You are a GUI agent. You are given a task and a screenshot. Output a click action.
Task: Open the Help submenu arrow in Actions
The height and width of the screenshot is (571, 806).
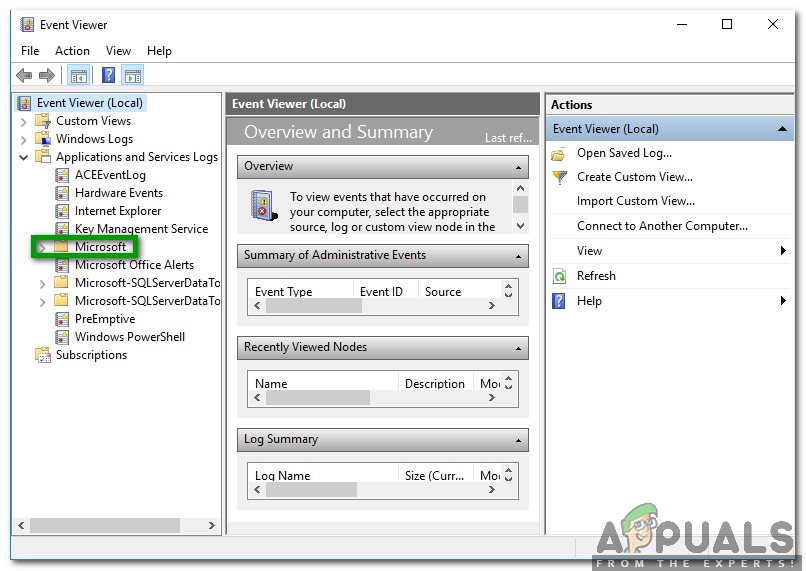pos(783,301)
